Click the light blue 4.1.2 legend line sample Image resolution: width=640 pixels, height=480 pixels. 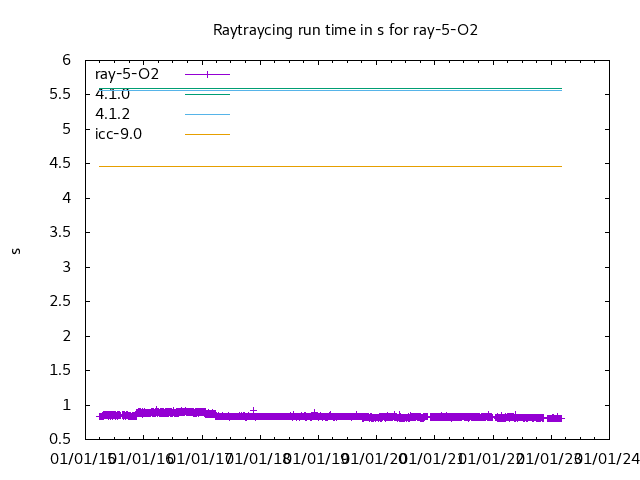tap(207, 114)
